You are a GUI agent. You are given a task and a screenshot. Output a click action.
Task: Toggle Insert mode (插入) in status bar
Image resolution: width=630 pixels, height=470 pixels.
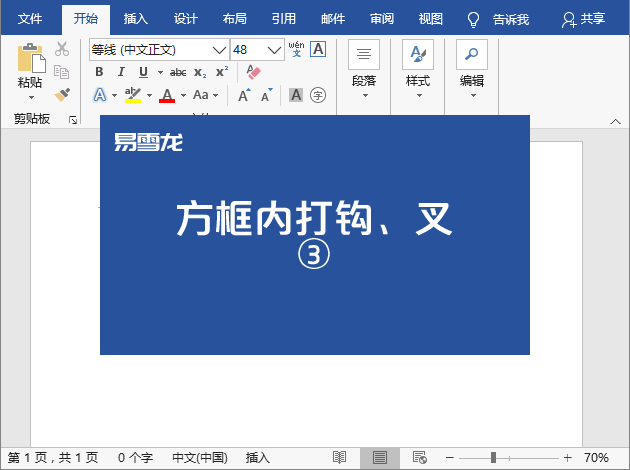[258, 458]
